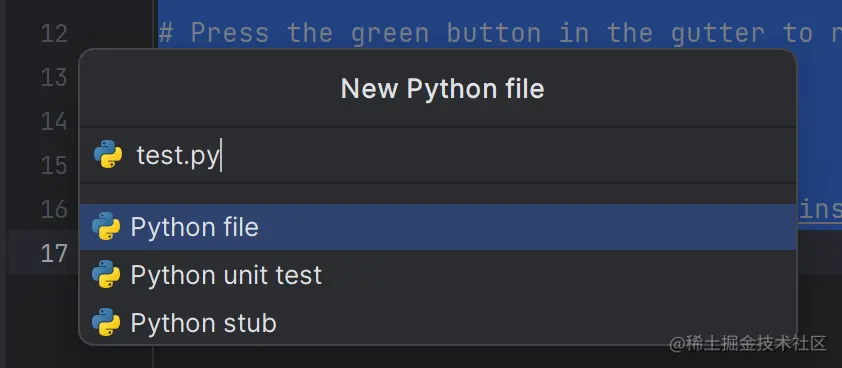Viewport: 842px width, 368px height.
Task: Click the New Python file dialog title
Action: point(442,89)
